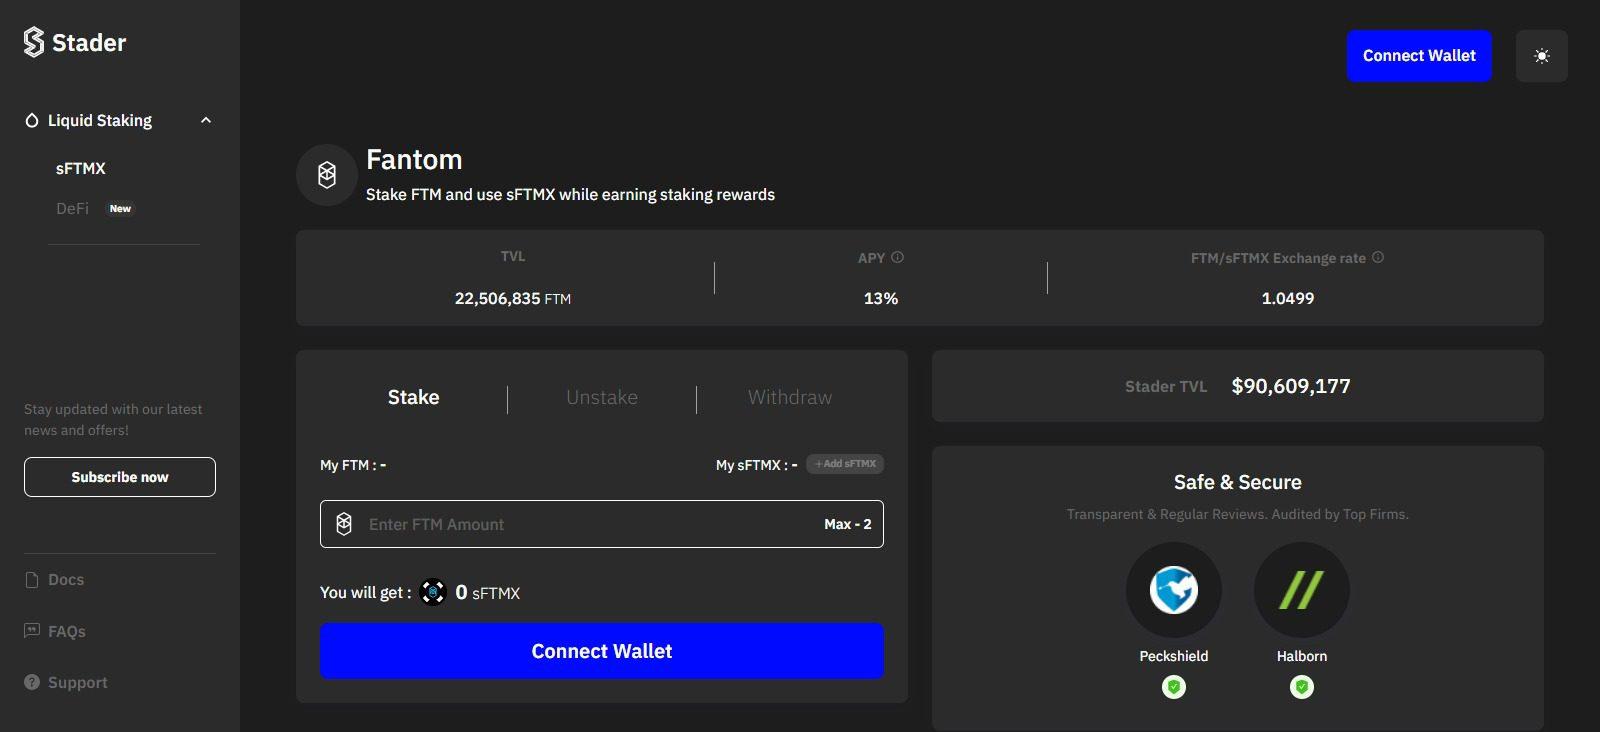Open the FAQs link
The height and width of the screenshot is (732, 1600).
[67, 631]
